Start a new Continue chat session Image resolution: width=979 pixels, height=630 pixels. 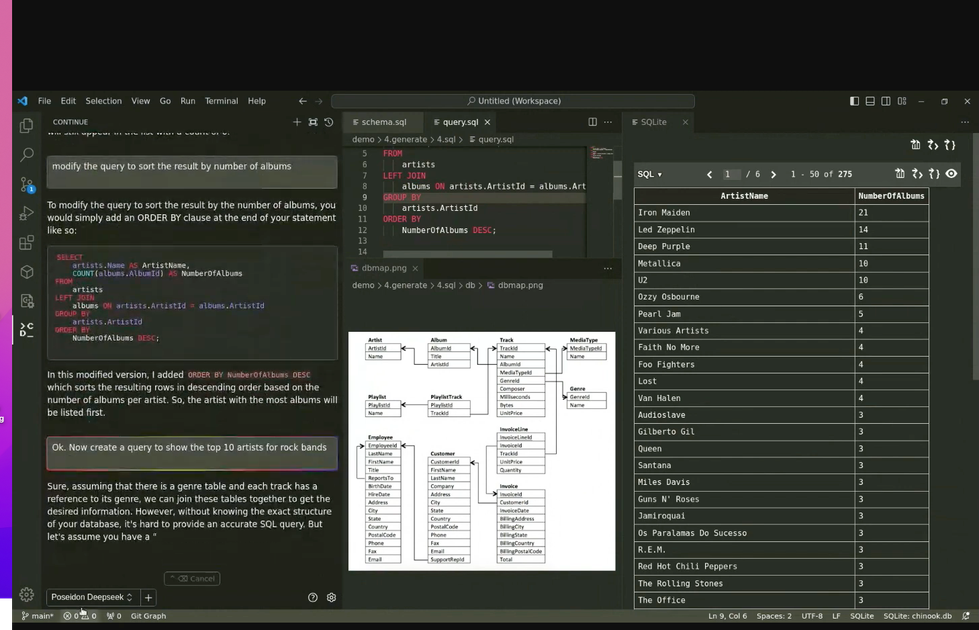point(297,122)
